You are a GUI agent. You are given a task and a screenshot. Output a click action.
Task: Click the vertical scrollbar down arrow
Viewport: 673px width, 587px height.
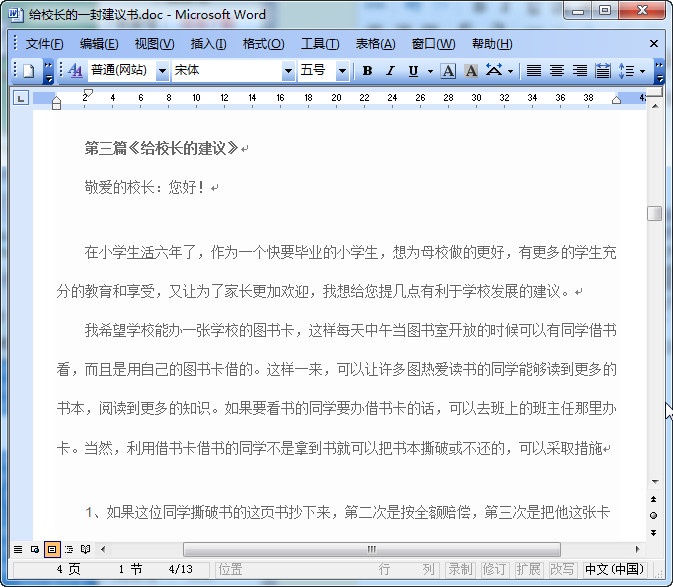tap(655, 482)
